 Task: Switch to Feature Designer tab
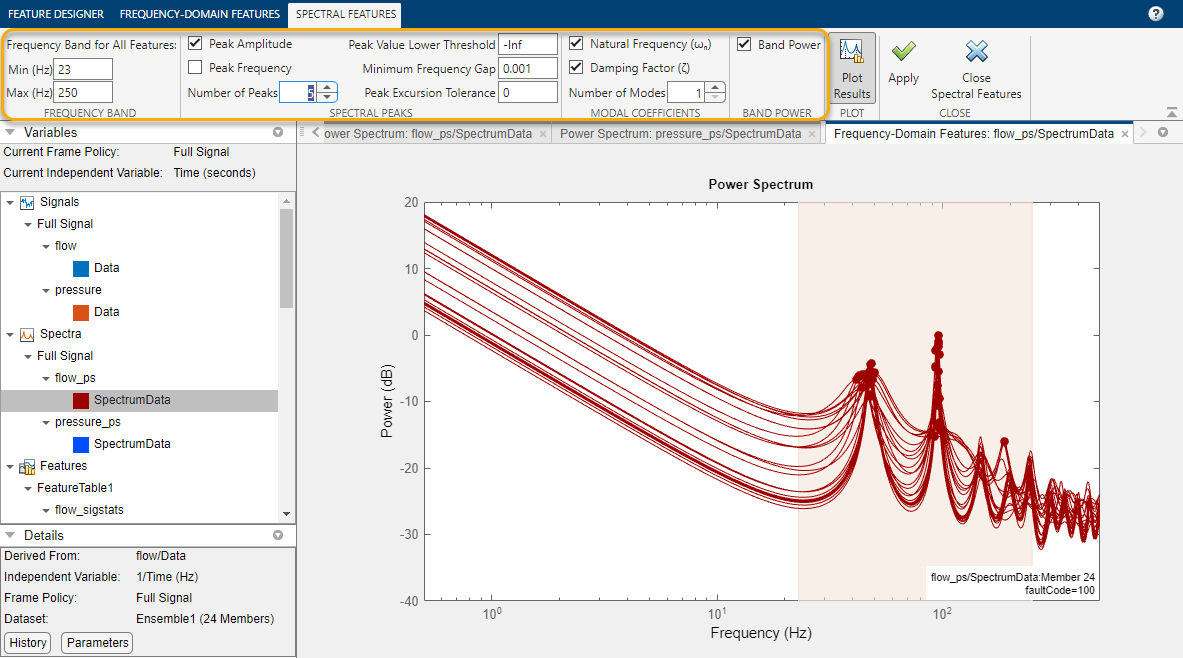[x=56, y=14]
